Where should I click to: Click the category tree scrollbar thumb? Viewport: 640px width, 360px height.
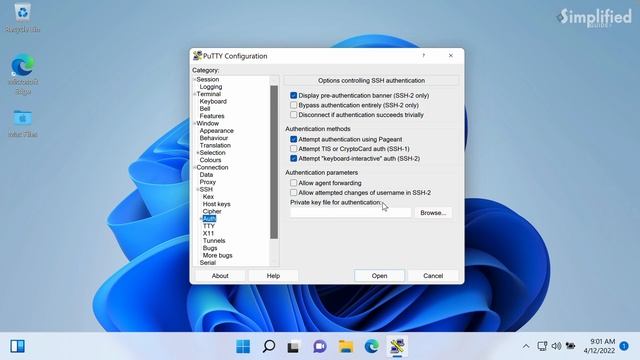tap(274, 162)
